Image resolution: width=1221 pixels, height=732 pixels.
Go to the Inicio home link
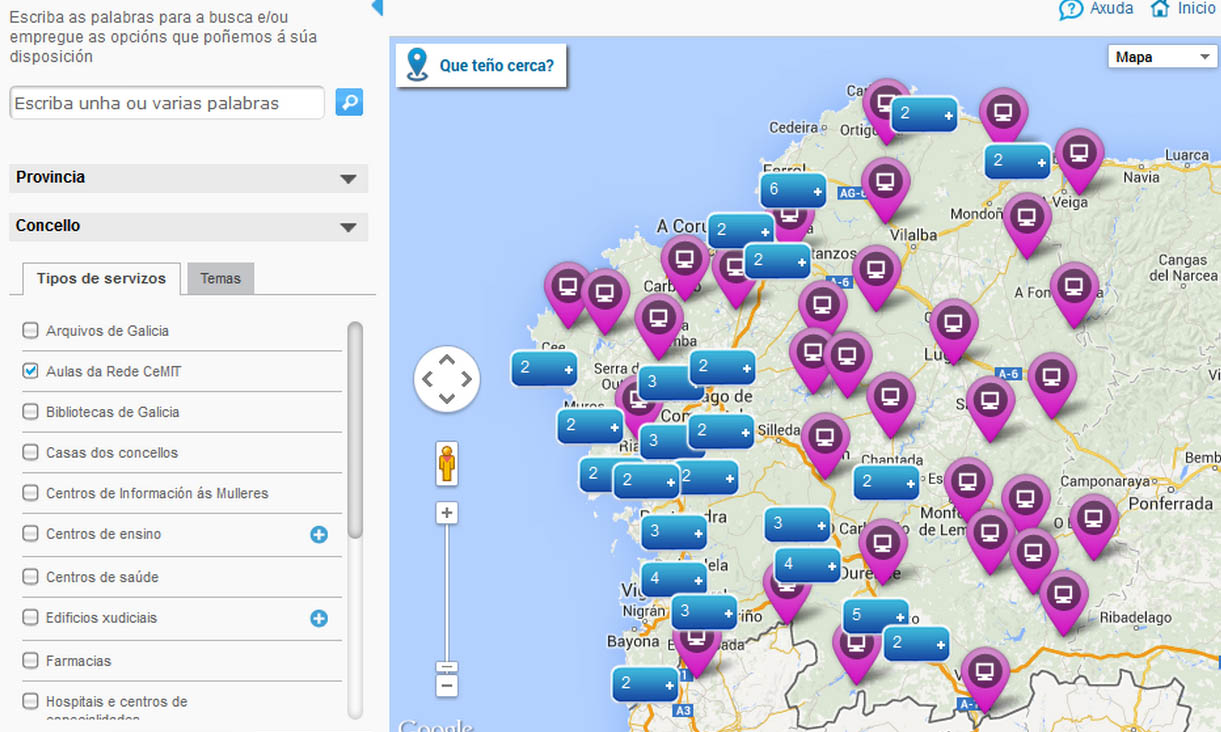[x=1183, y=9]
